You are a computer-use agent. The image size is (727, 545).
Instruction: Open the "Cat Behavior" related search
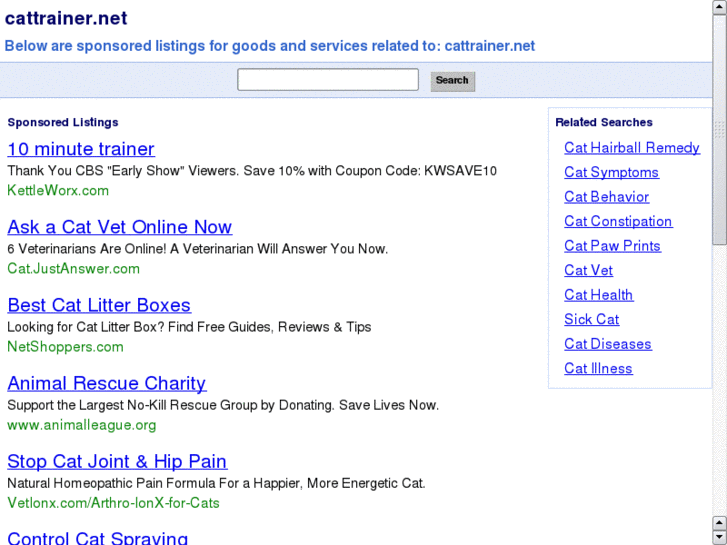click(606, 197)
